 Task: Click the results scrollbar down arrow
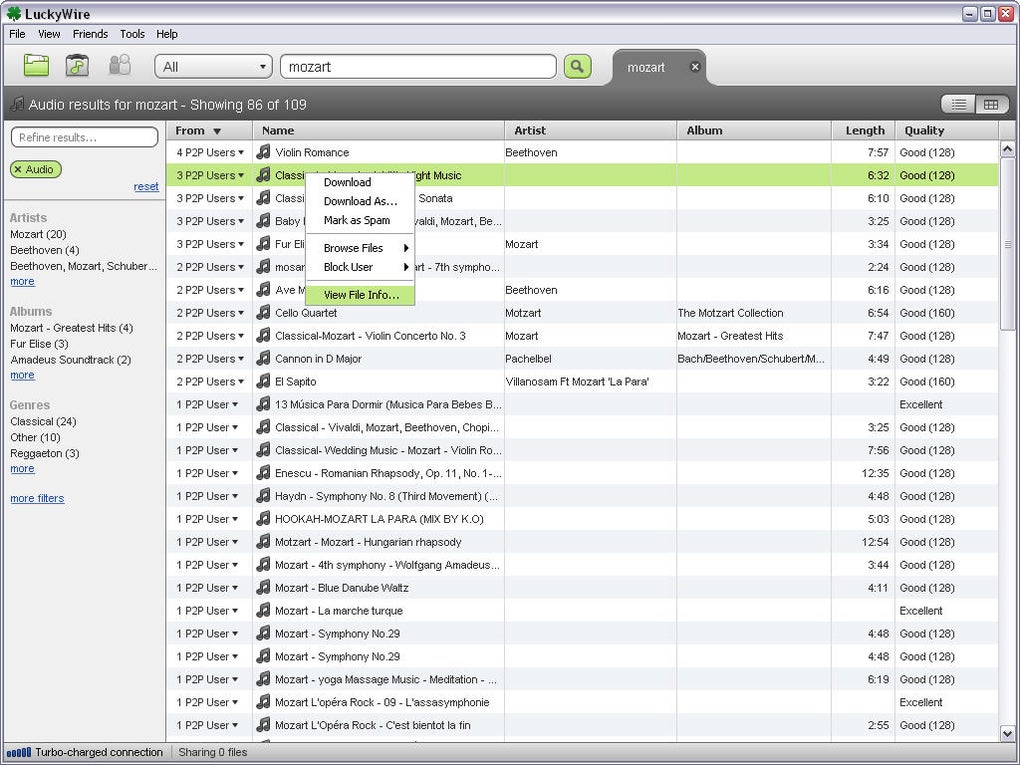click(x=1008, y=734)
